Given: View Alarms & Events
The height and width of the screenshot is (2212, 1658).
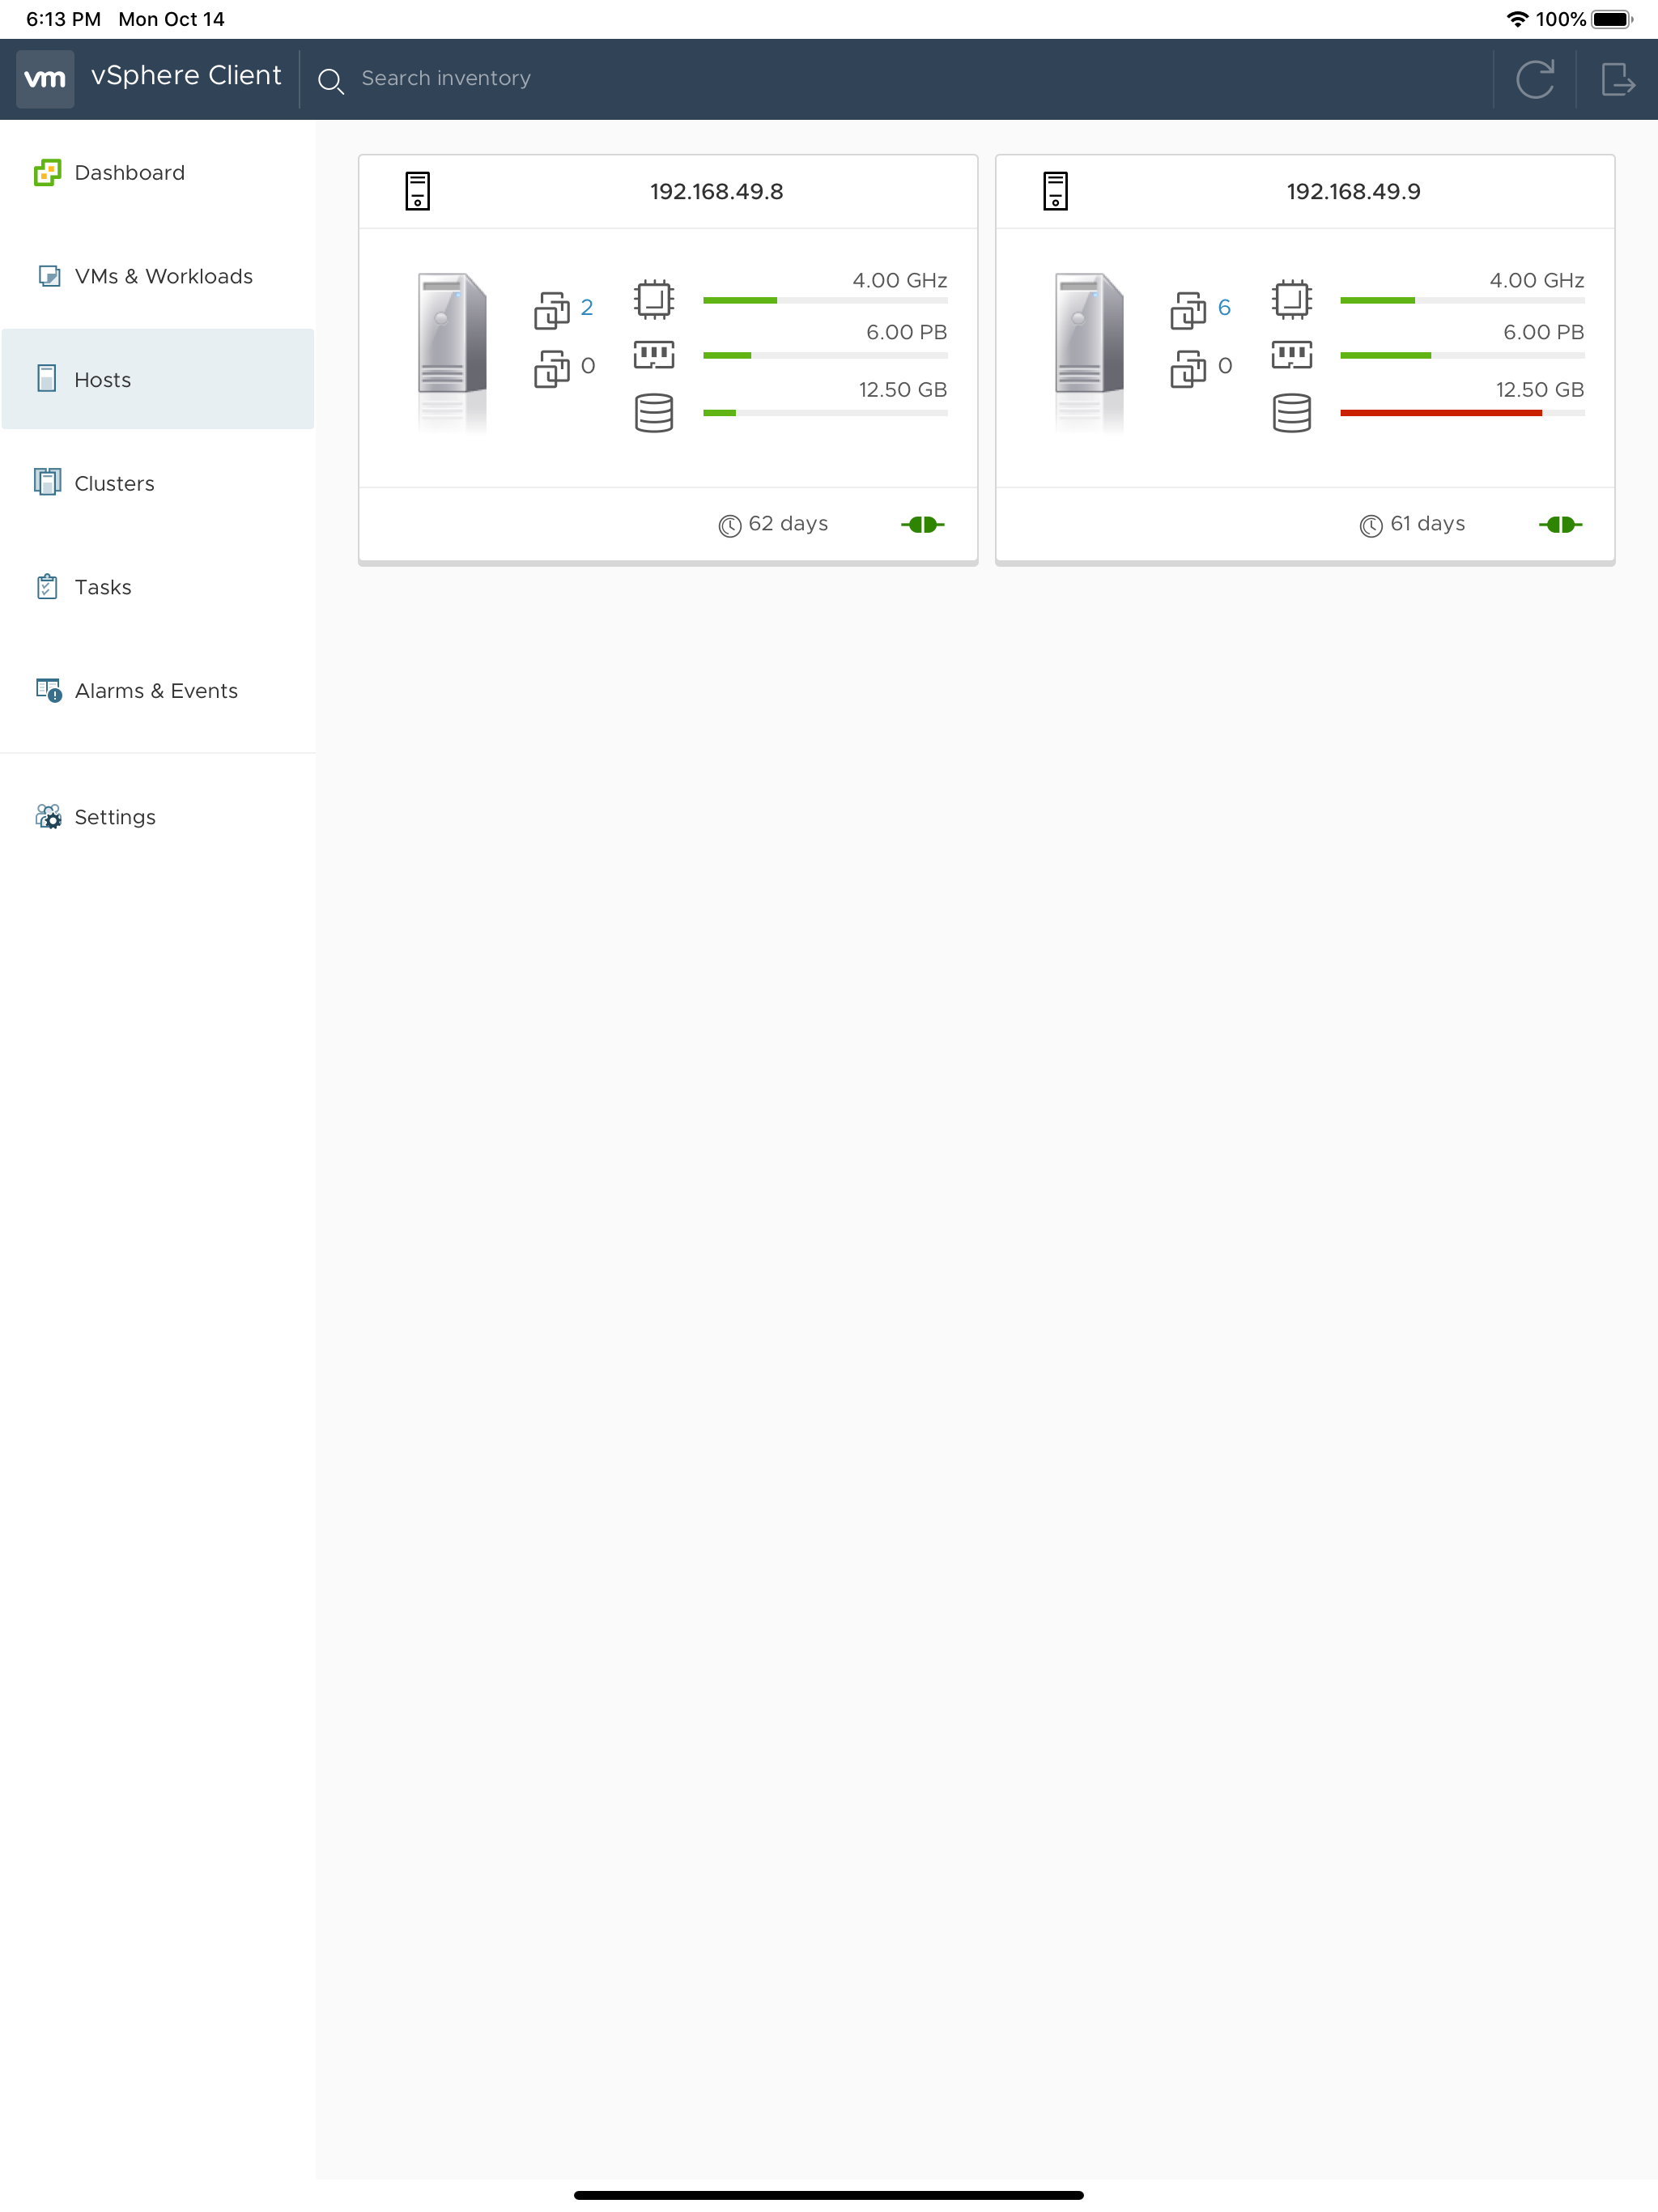Looking at the screenshot, I should tap(156, 691).
